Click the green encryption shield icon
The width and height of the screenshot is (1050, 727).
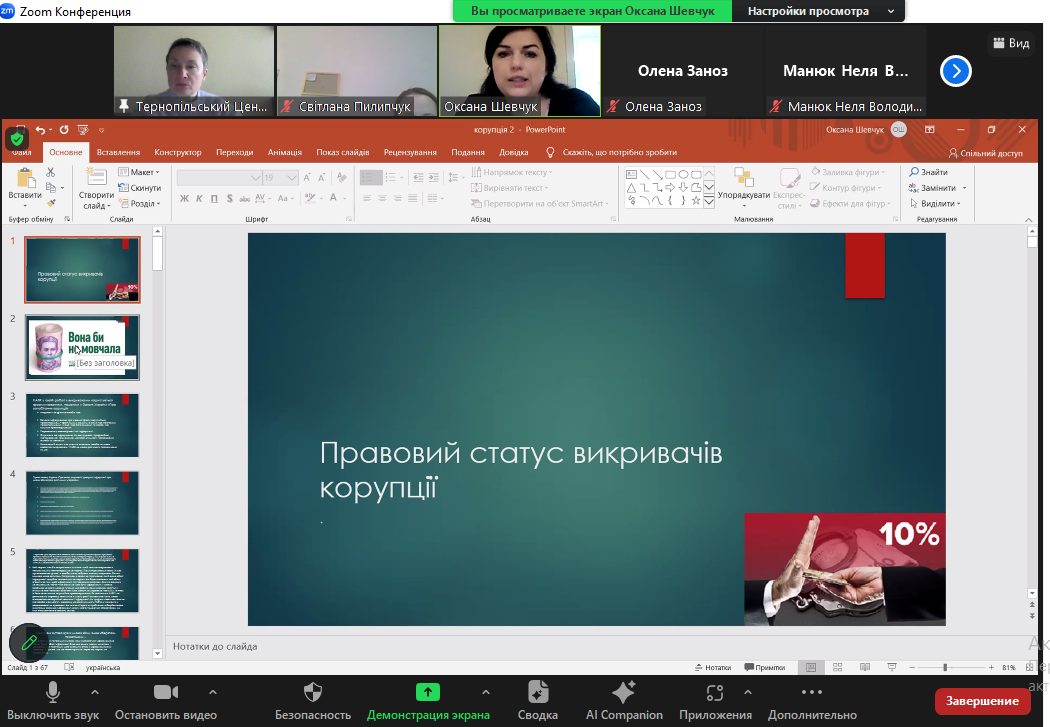click(17, 139)
